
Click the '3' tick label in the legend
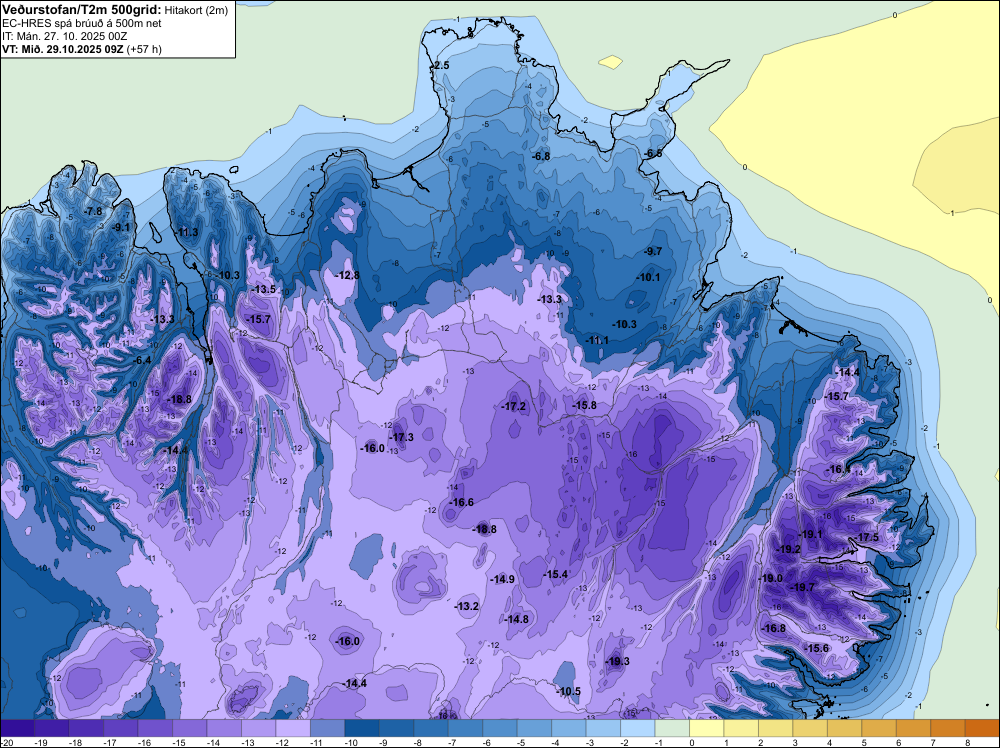(795, 742)
